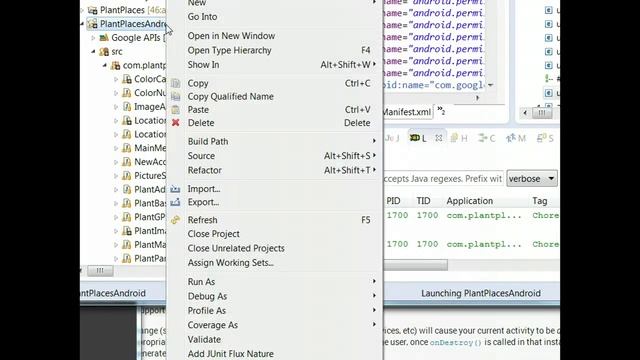Choose Validate menu item
This screenshot has height=360, width=640.
(x=275, y=340)
